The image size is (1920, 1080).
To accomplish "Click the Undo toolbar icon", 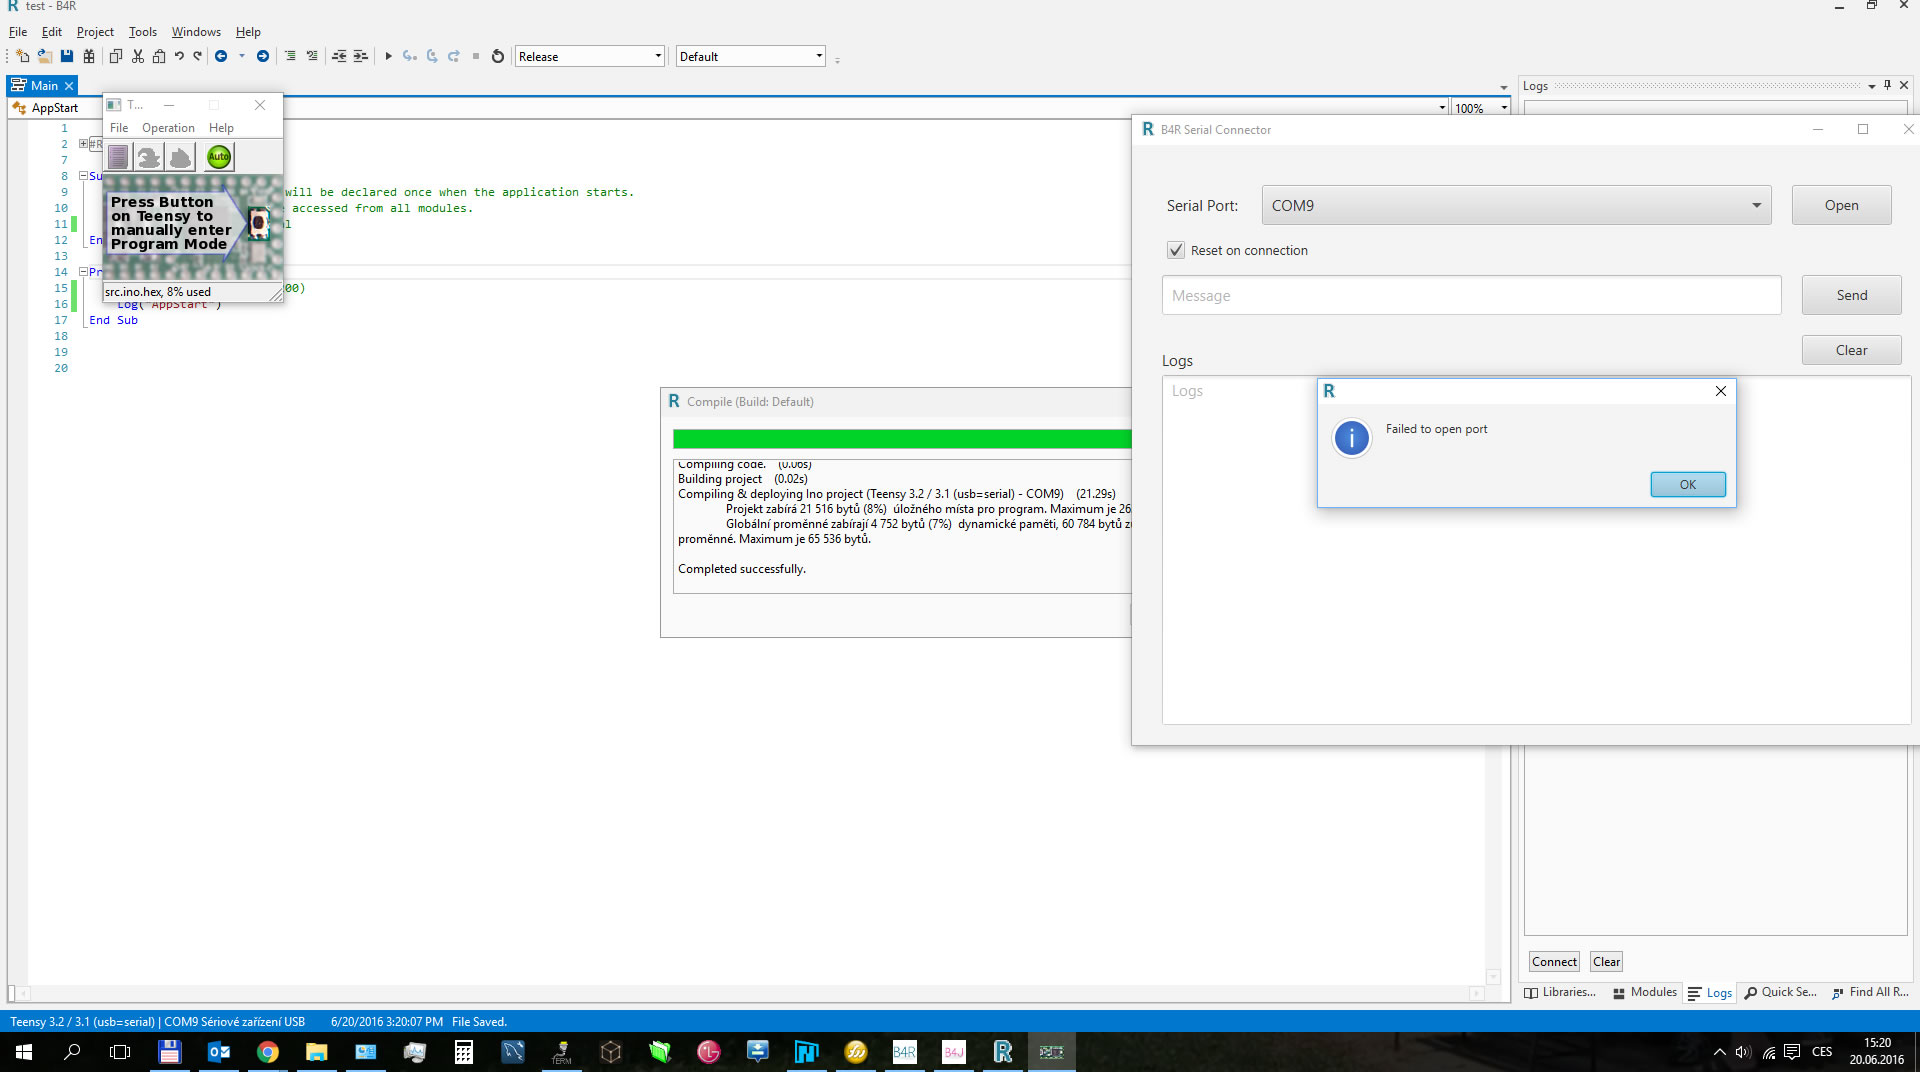I will tap(179, 56).
